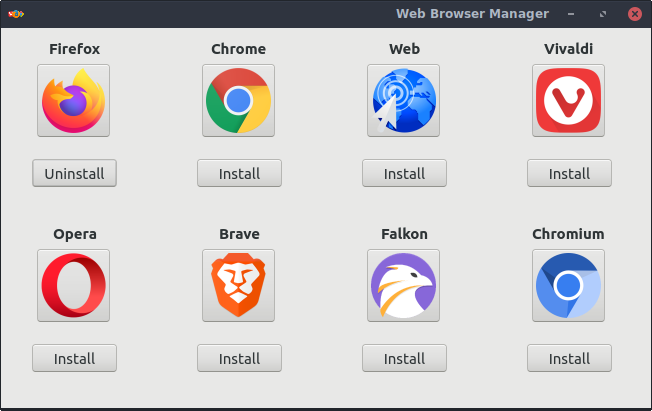652x411 pixels.
Task: Click the Falkon heading label
Action: click(404, 234)
